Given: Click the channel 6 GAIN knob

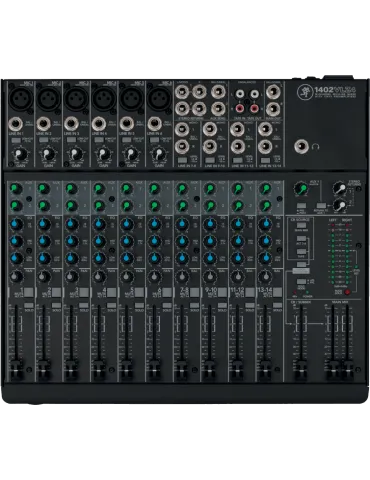Looking at the screenshot, I should 159,155.
